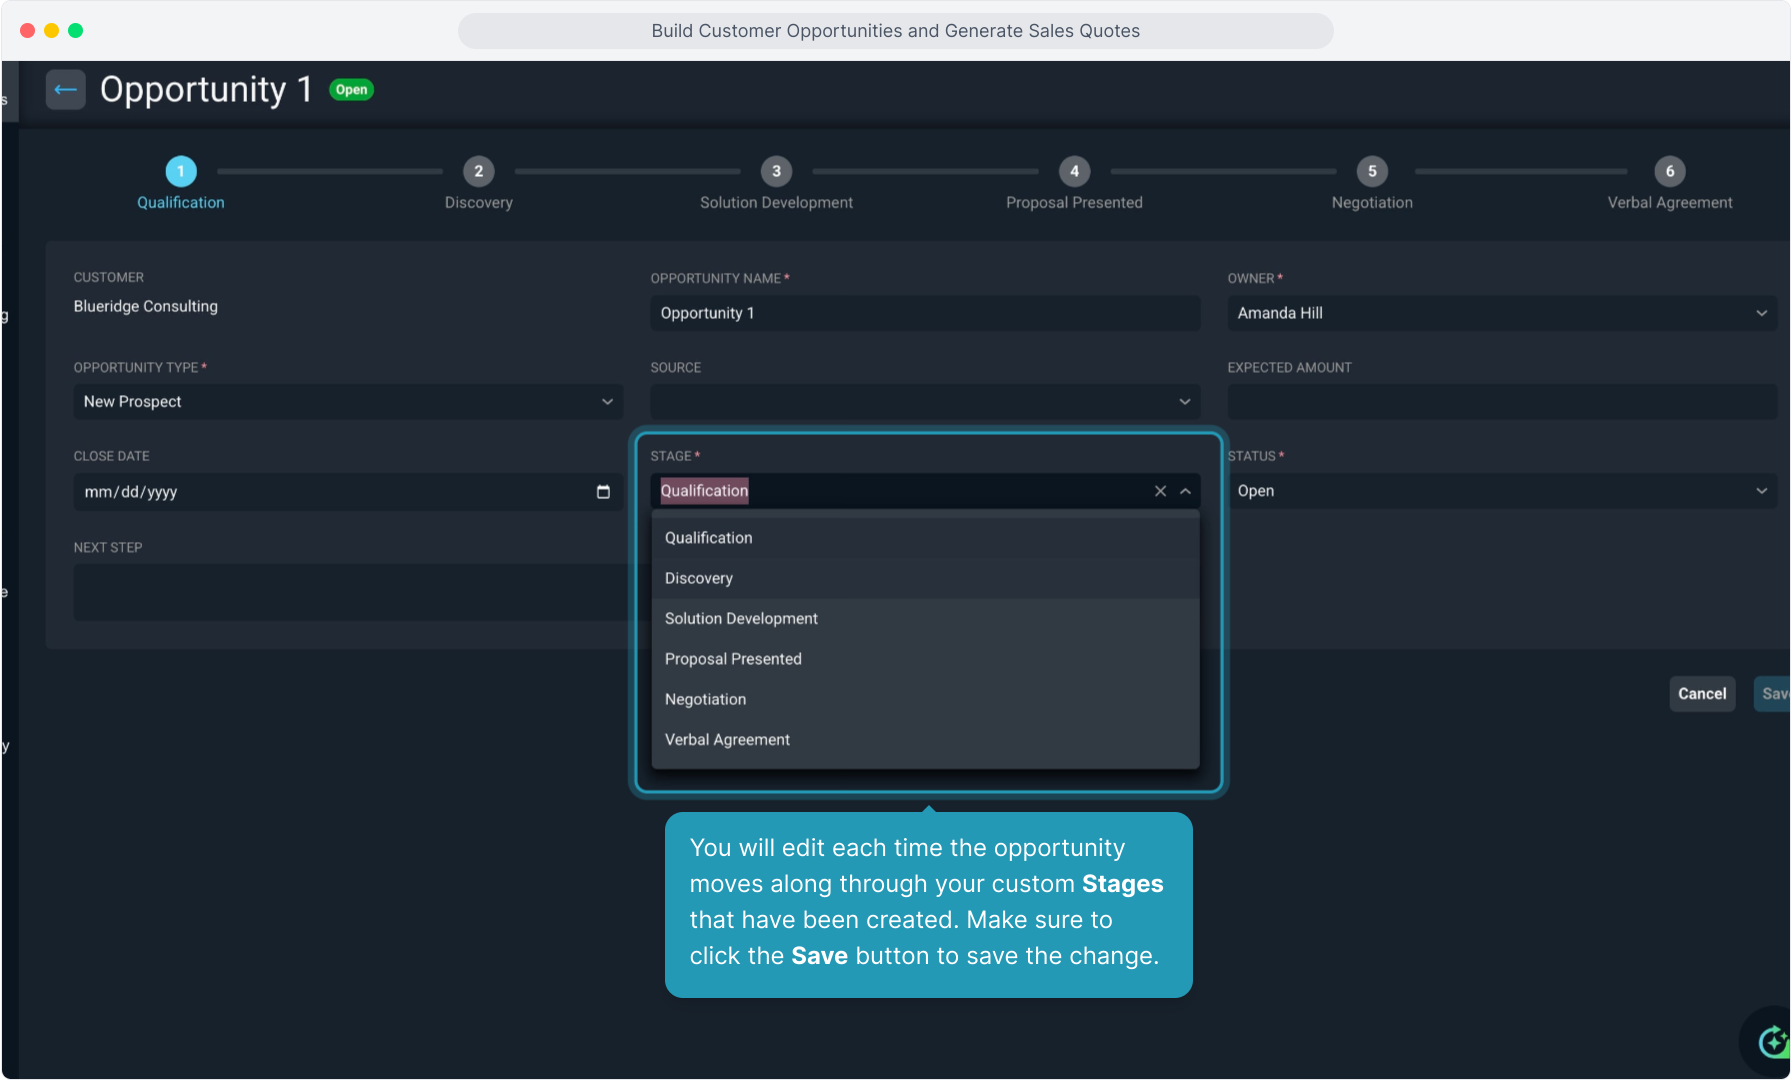Click the Opportunity Name text field

[x=924, y=313]
